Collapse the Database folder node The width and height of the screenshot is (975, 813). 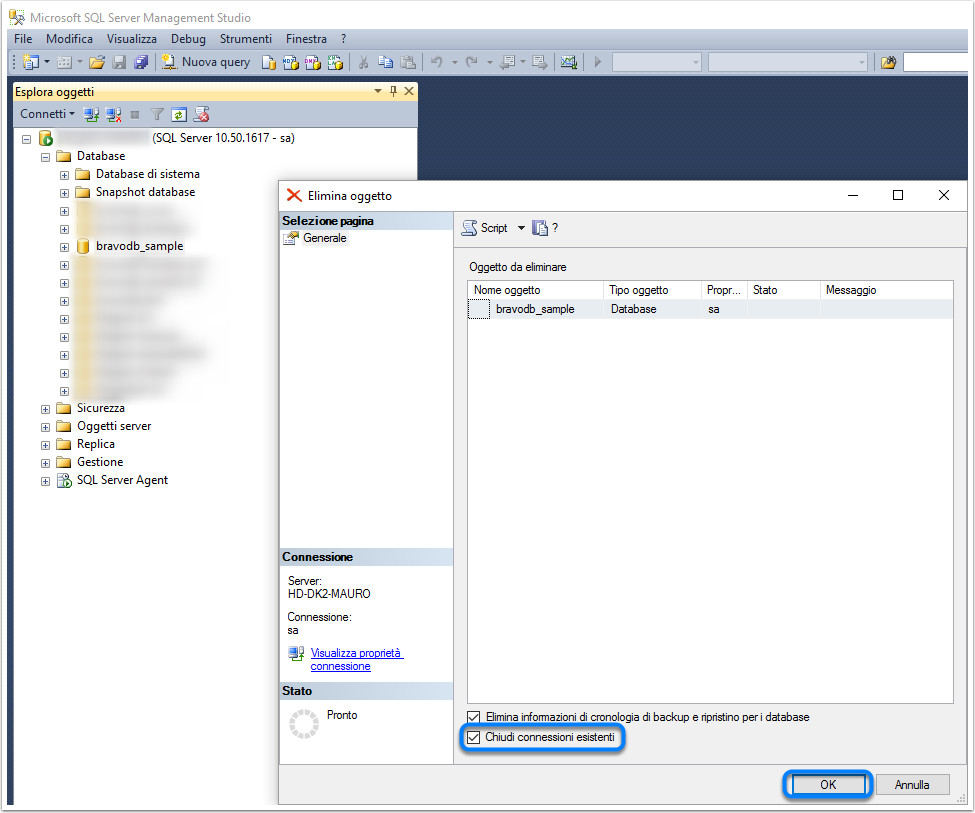tap(45, 157)
